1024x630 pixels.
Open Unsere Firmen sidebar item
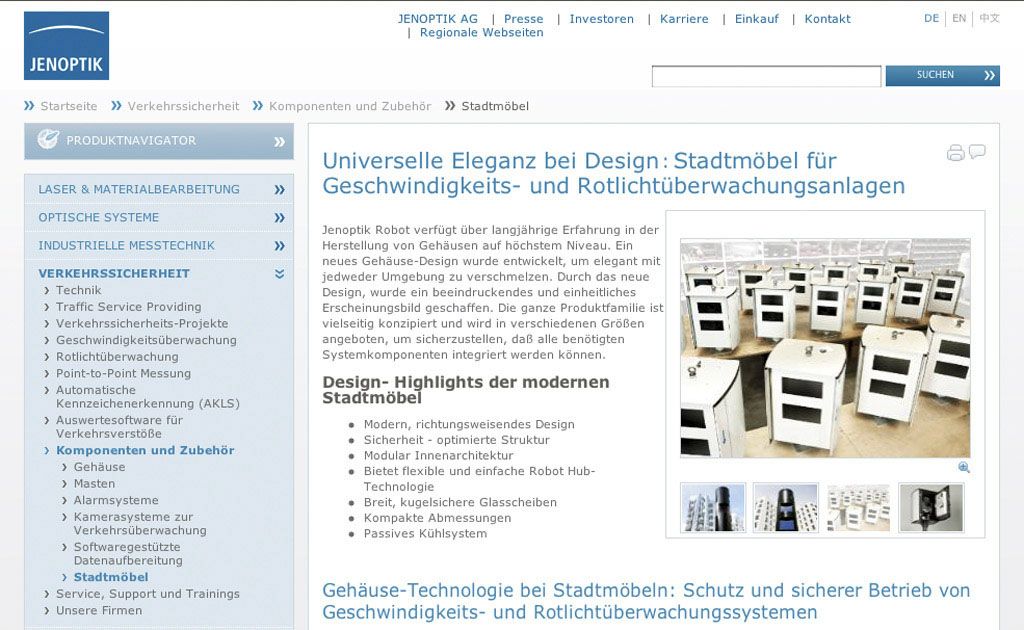[x=99, y=610]
